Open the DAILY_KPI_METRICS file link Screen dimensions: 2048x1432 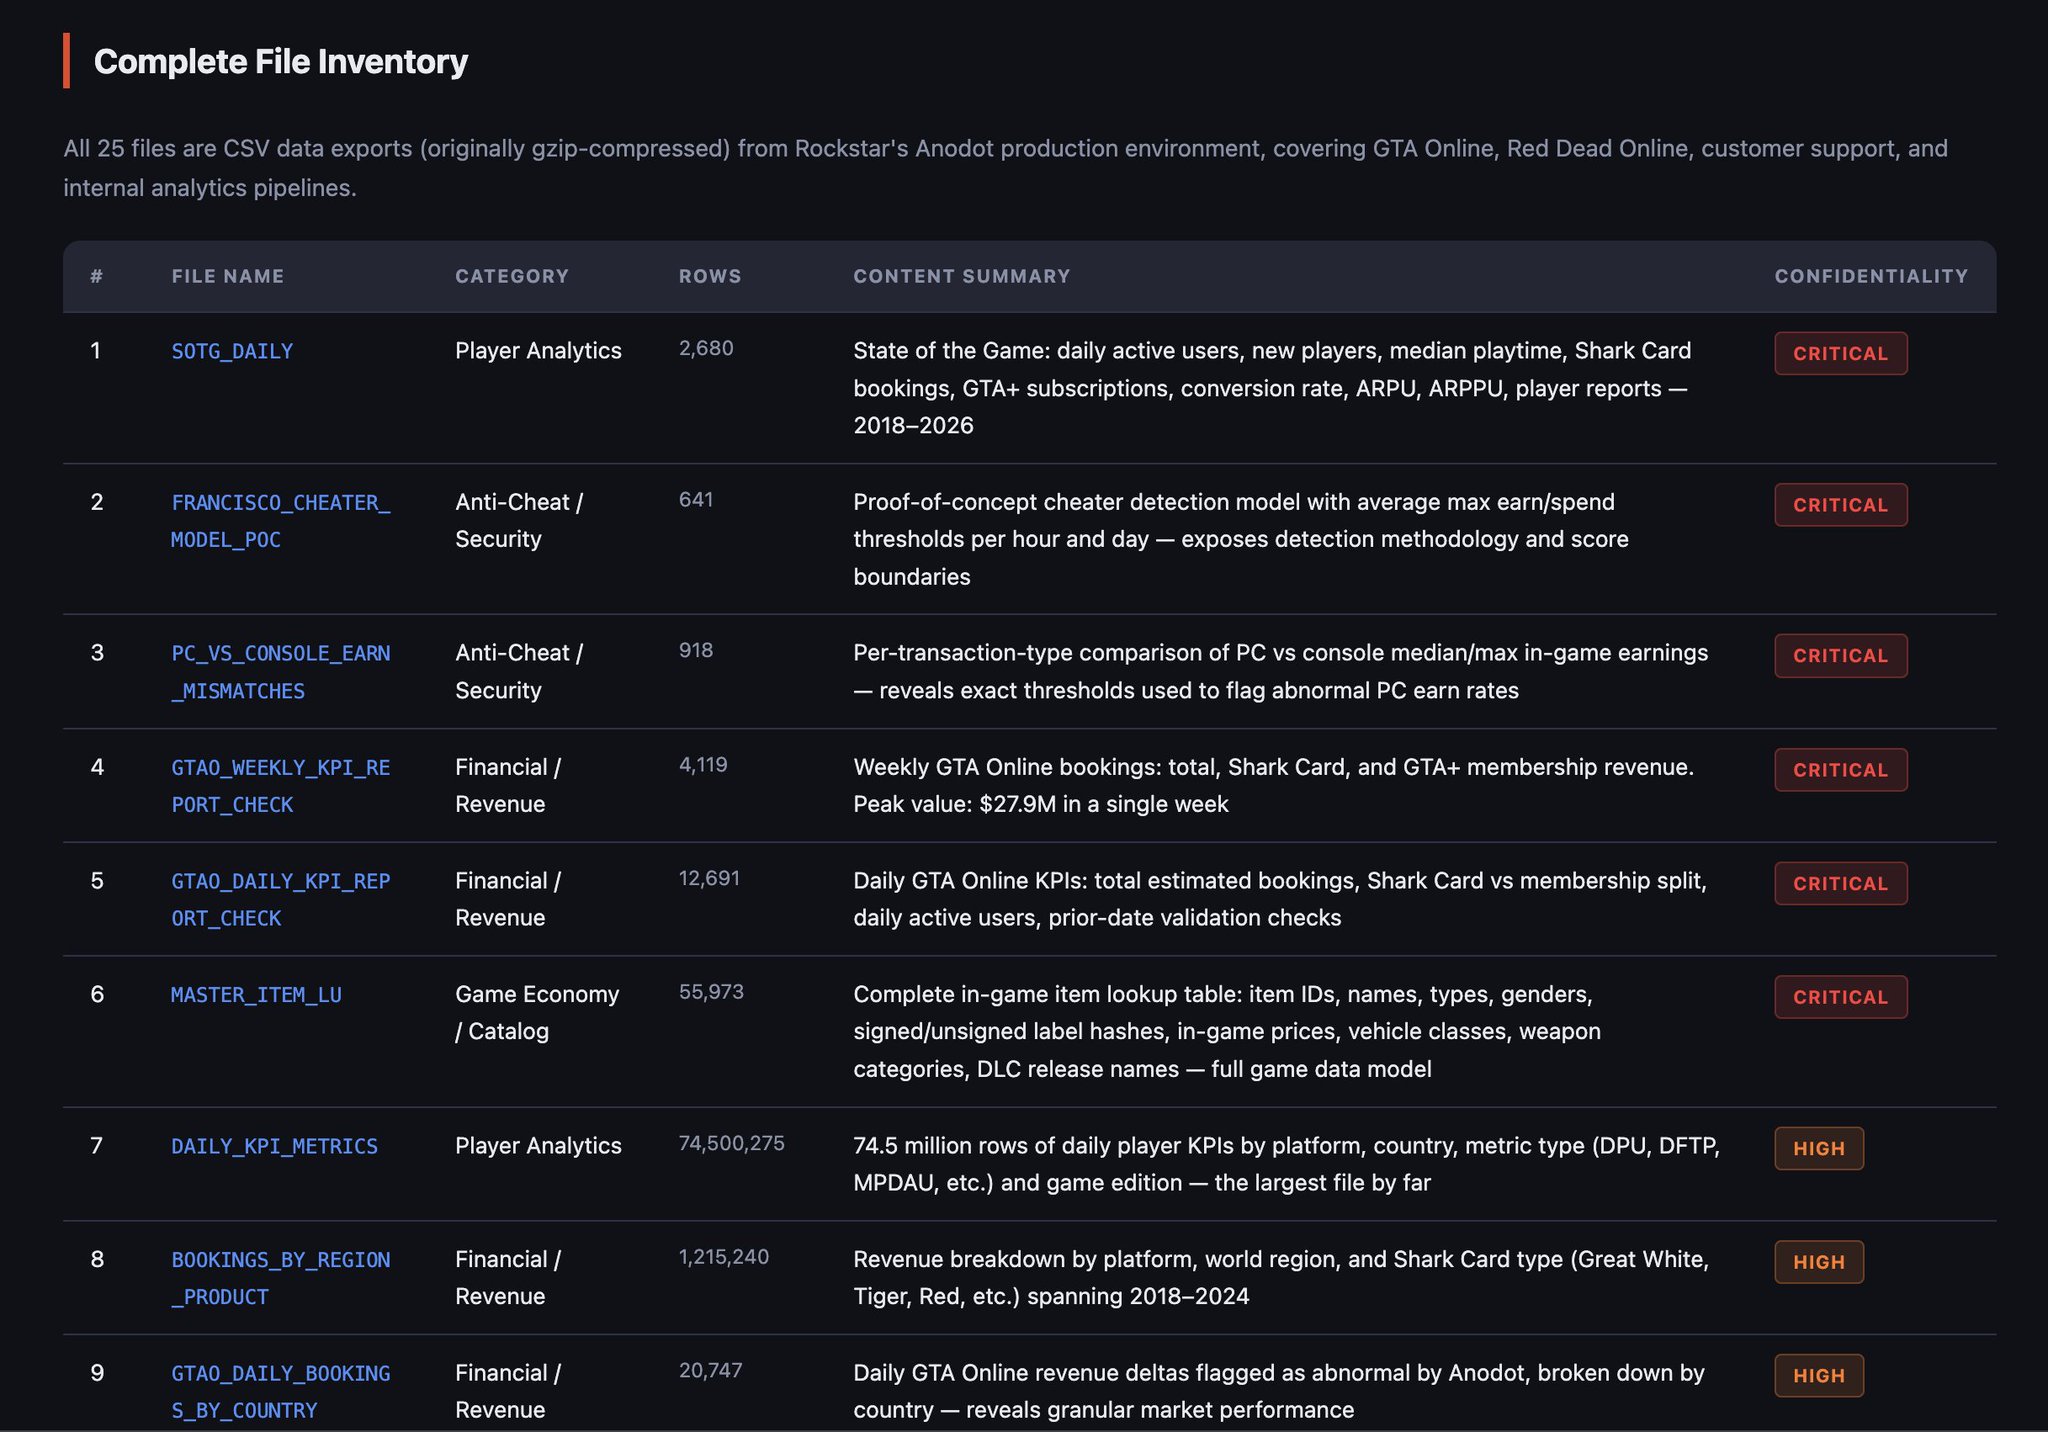point(274,1146)
